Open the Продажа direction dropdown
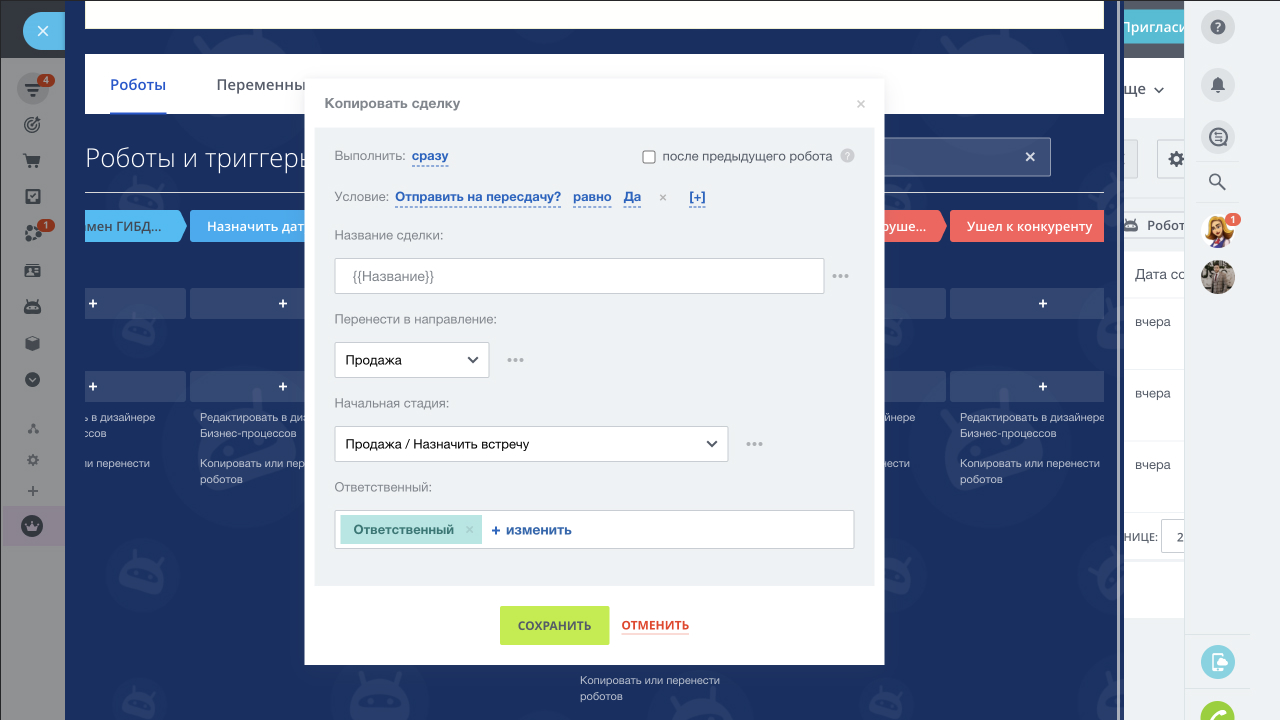This screenshot has height=720, width=1280. (412, 360)
